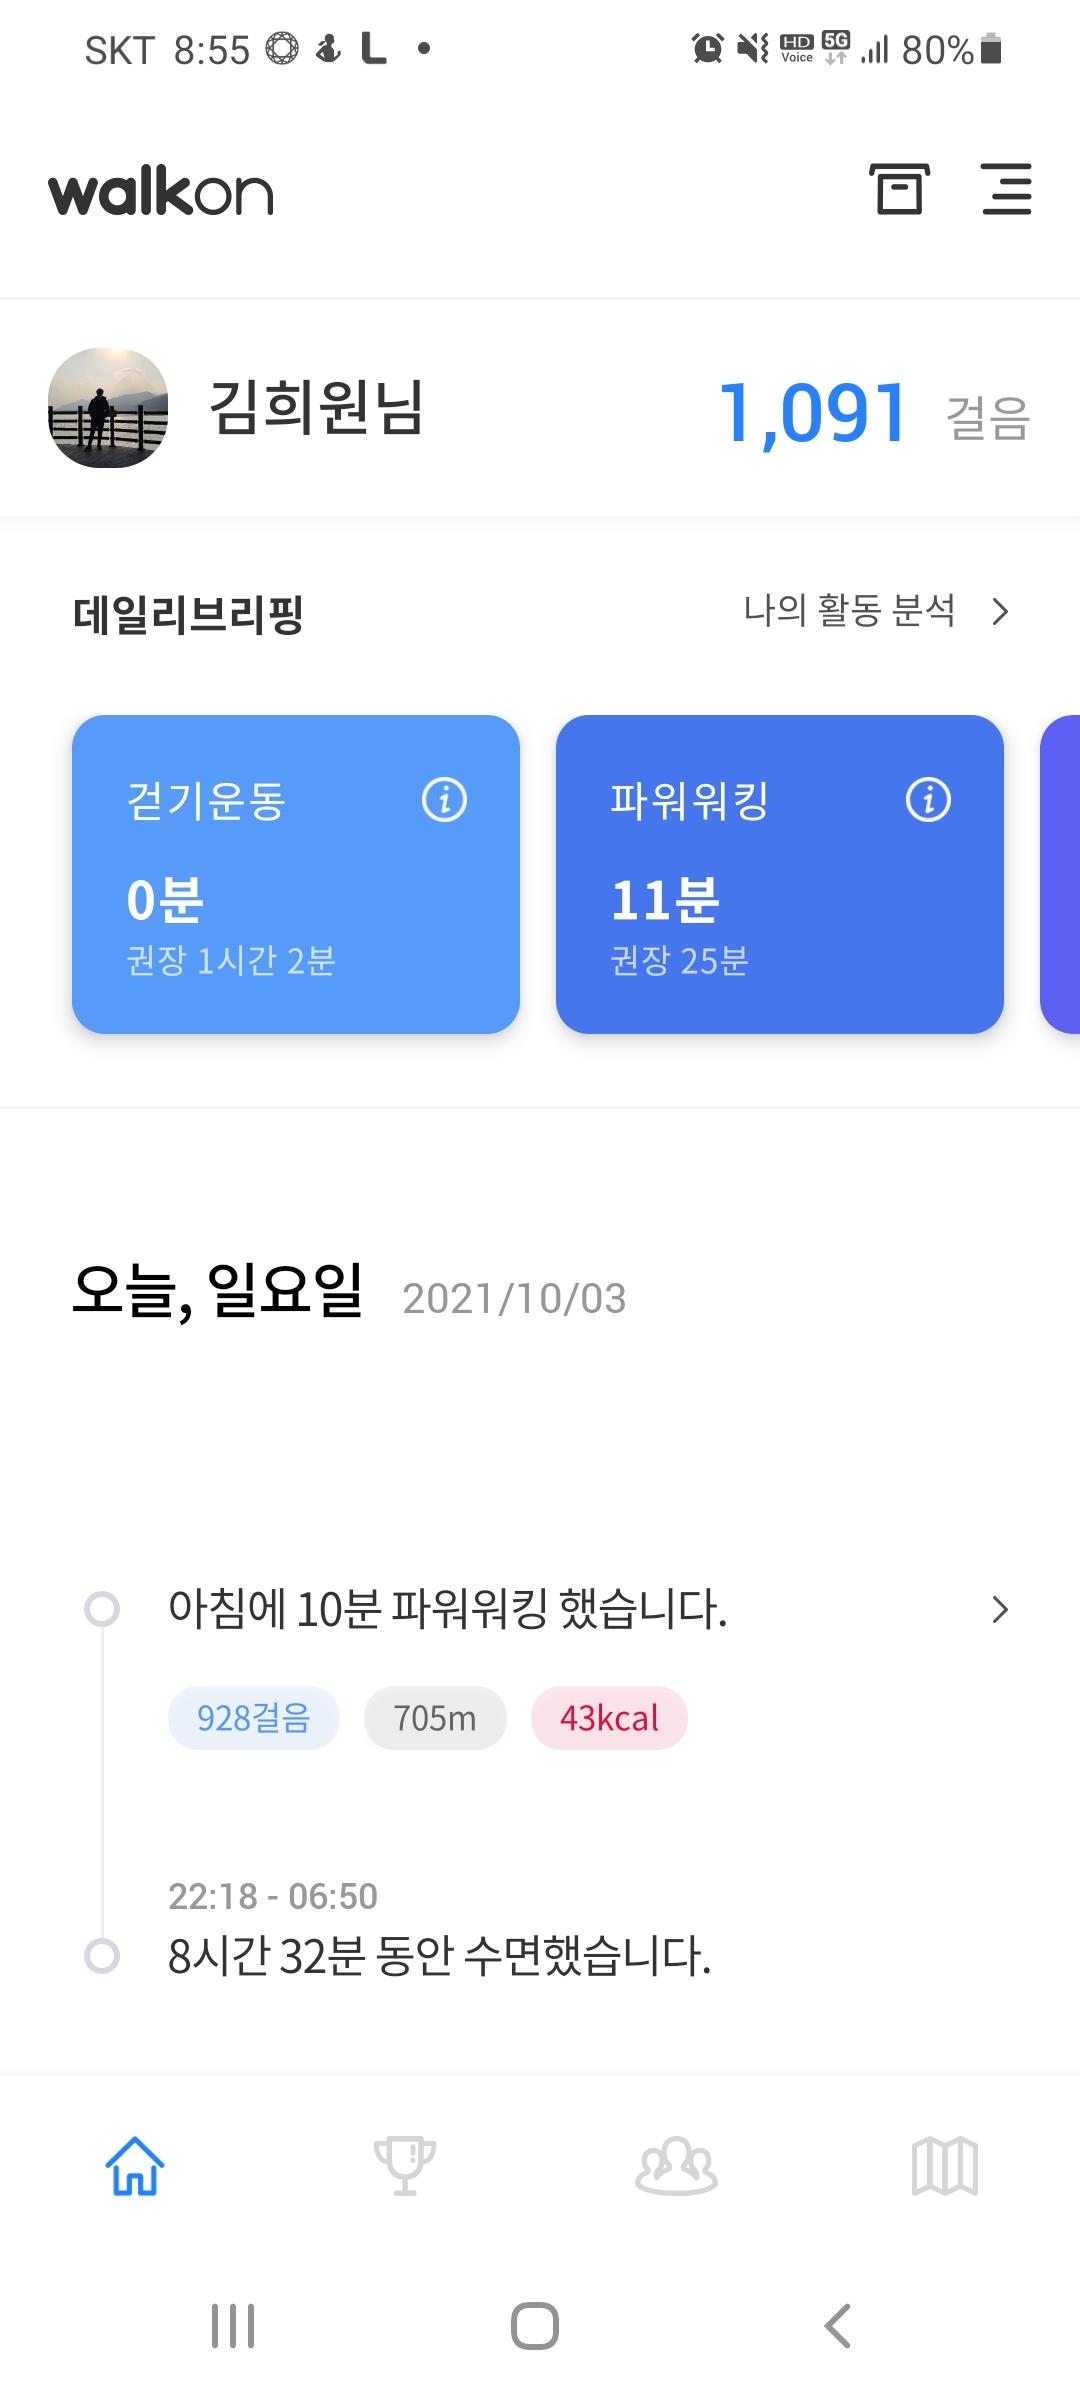Screen dimensions: 1080x2400
Task: Tap the 1,091 step count
Action: tap(813, 412)
